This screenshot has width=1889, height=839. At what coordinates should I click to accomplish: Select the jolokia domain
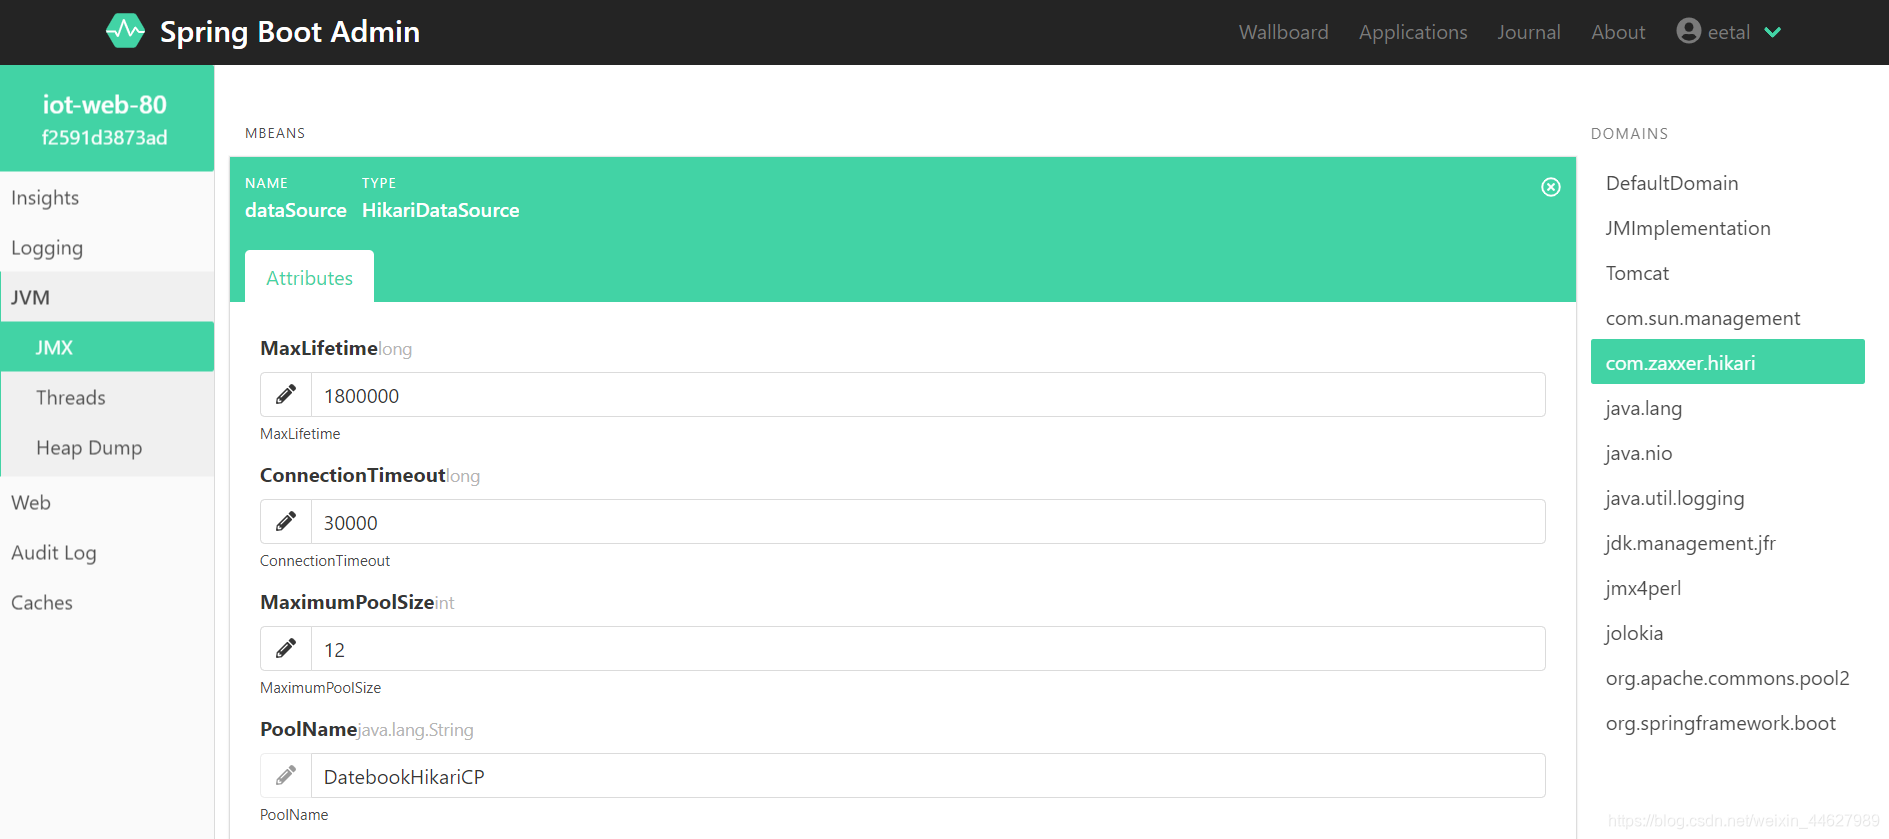(1727, 633)
